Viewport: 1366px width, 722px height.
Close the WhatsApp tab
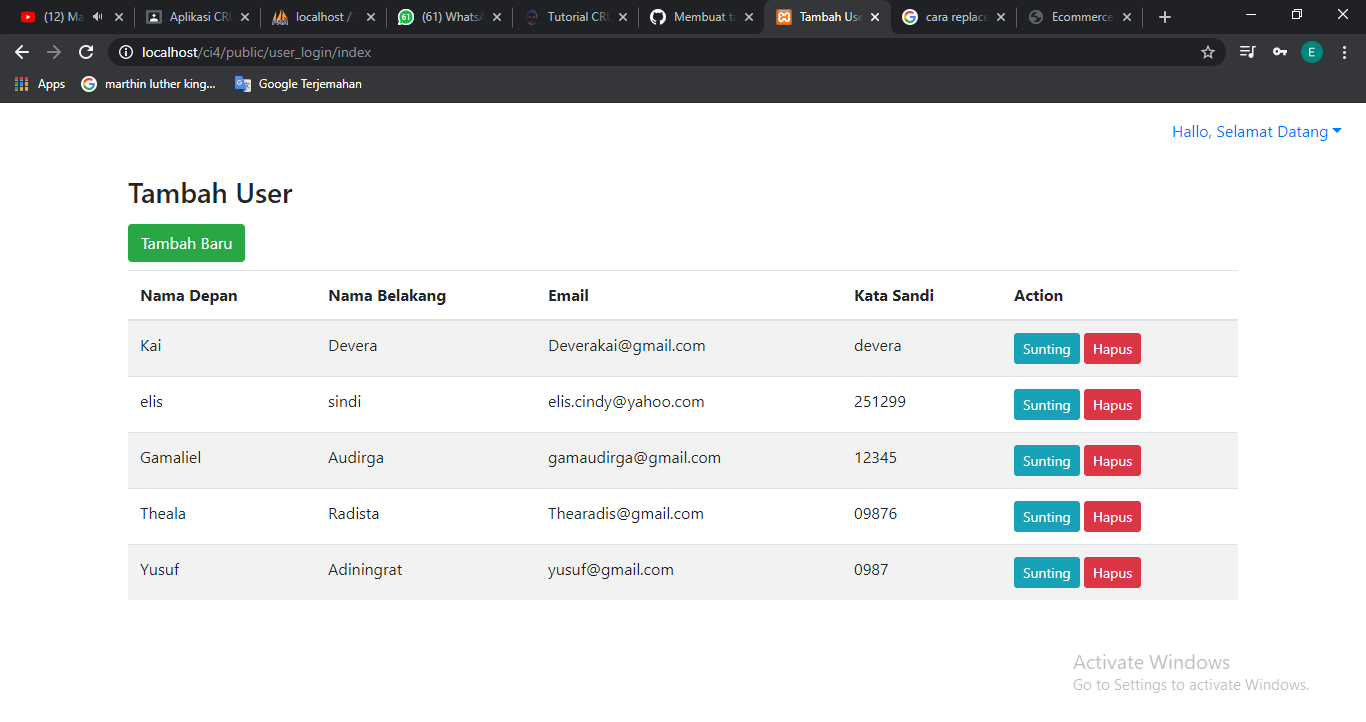tap(497, 17)
